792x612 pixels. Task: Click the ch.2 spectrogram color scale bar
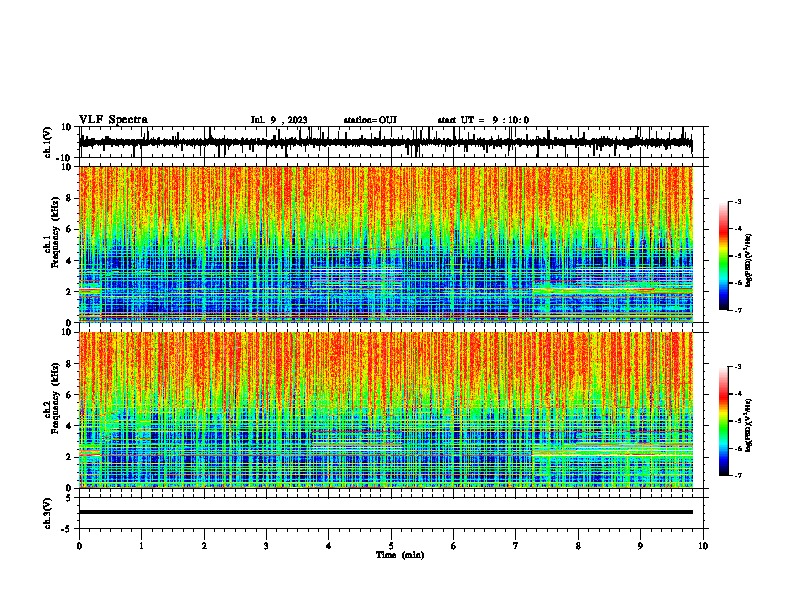(x=723, y=421)
